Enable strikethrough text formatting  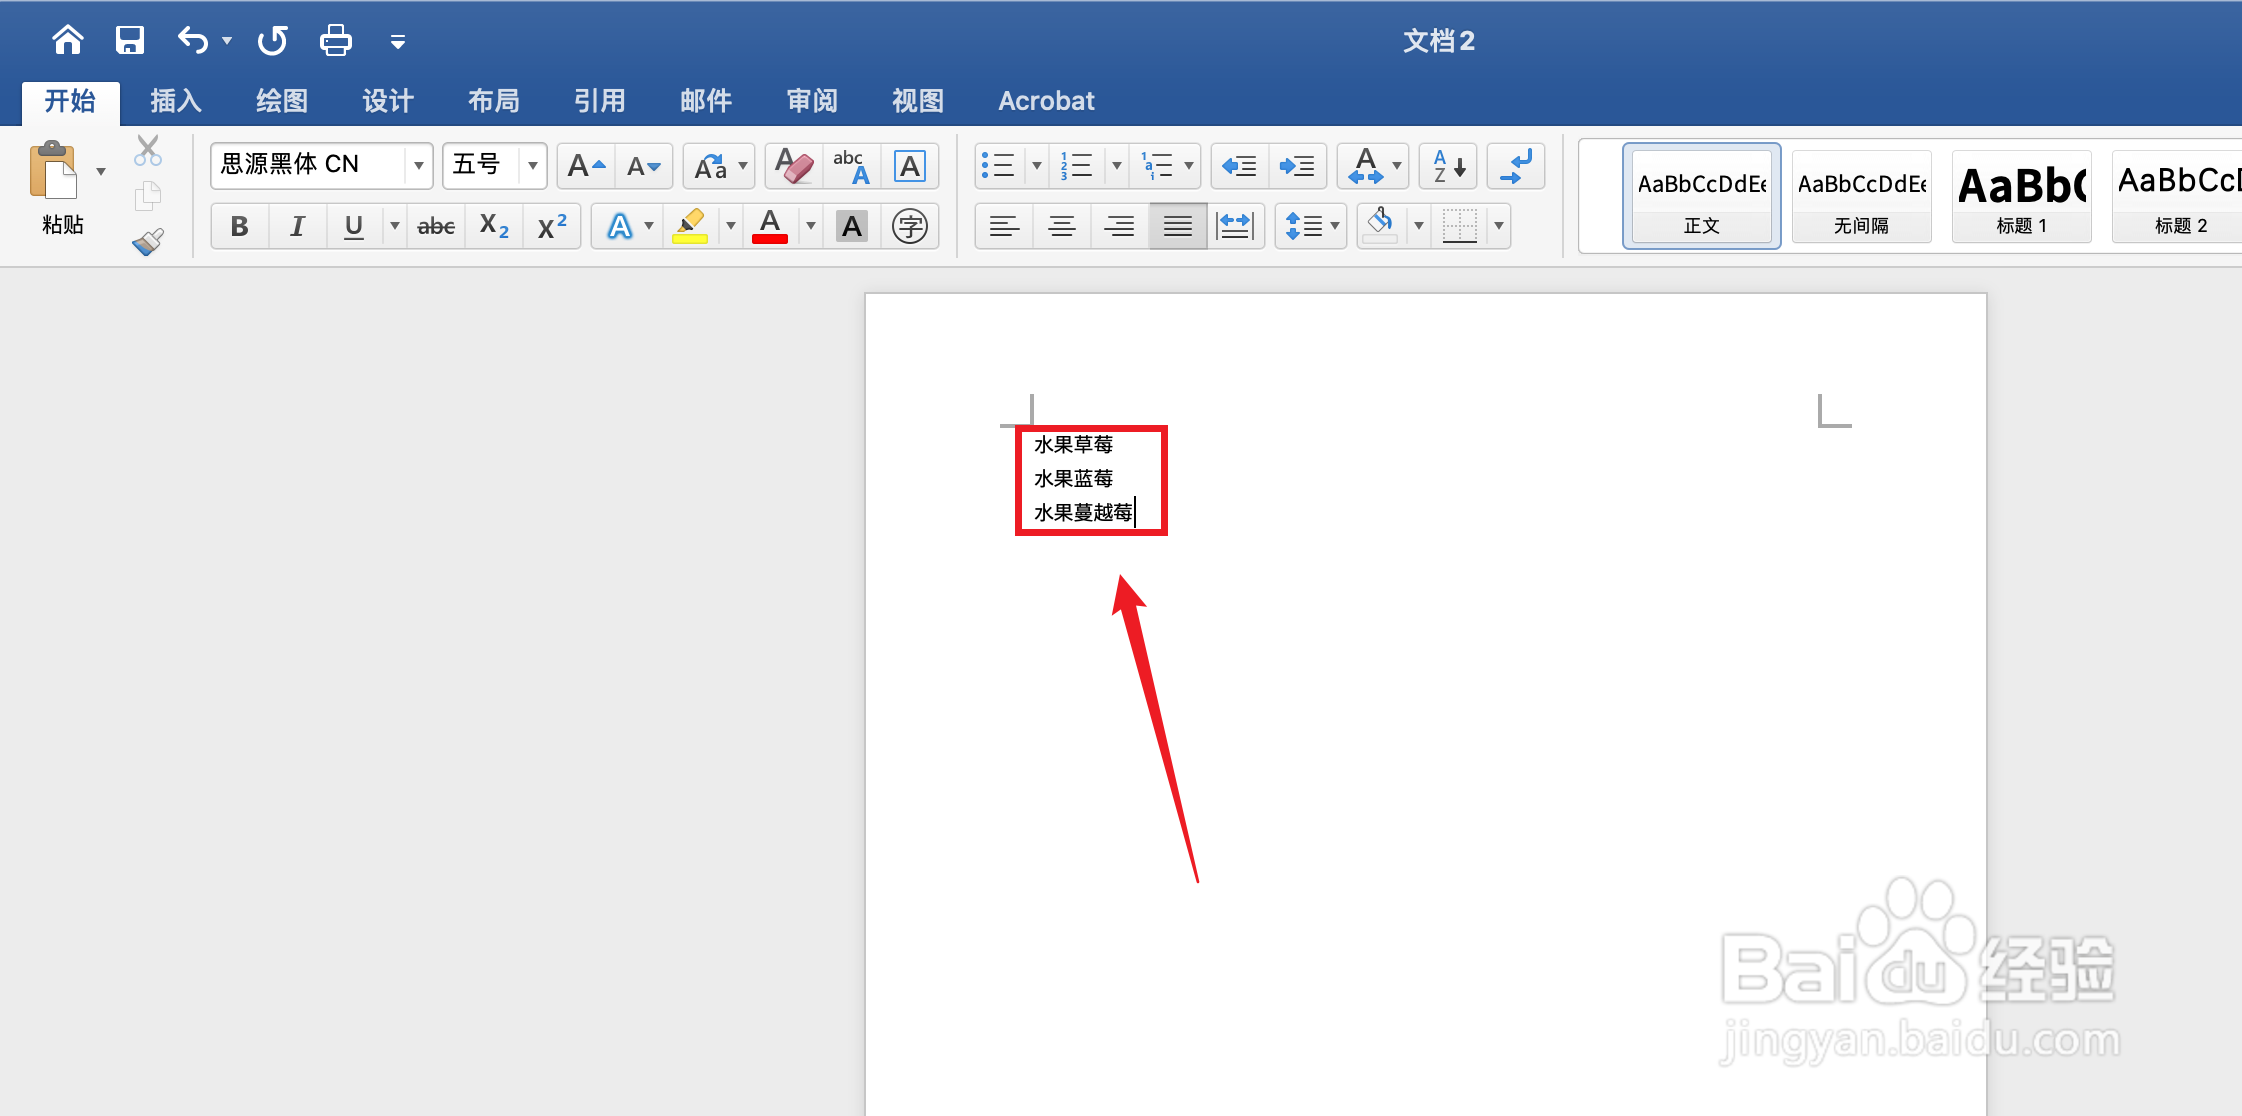pos(436,227)
